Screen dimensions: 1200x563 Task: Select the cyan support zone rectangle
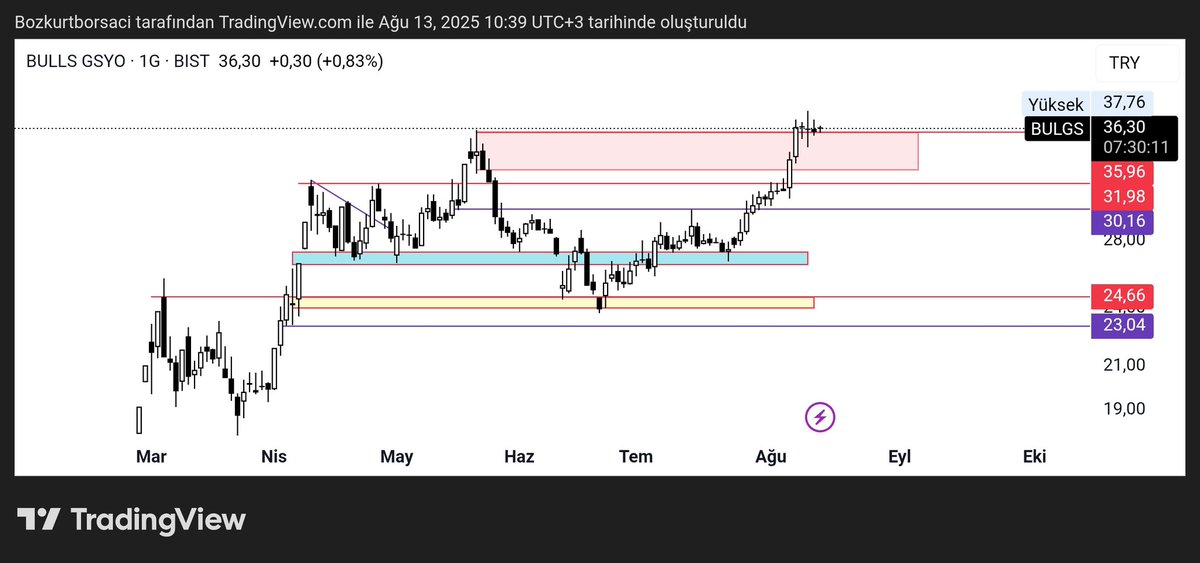[550, 258]
